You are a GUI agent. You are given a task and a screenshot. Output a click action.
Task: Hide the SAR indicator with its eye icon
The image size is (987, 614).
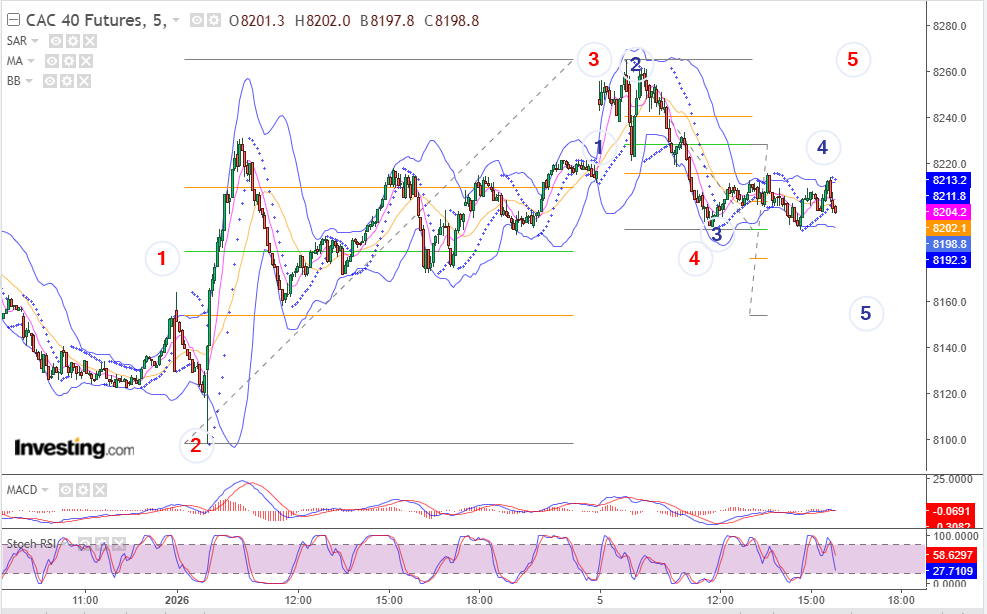tap(56, 41)
